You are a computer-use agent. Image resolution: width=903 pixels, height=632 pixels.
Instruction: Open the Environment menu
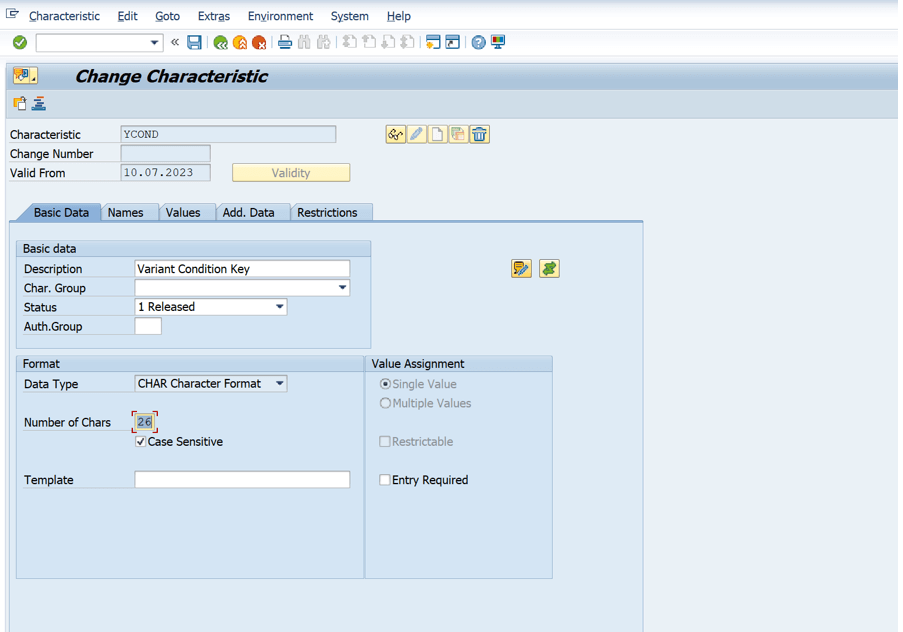click(280, 16)
